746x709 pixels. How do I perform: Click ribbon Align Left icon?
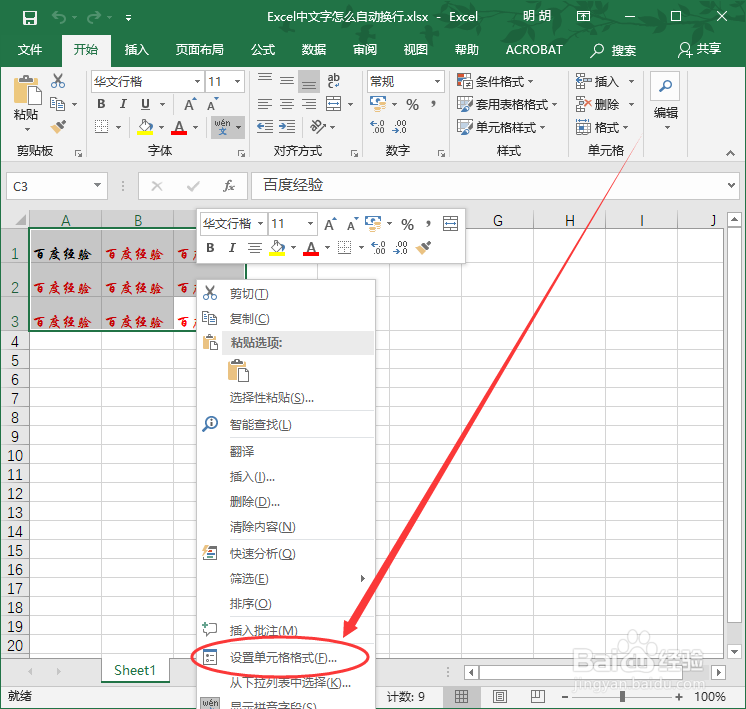(265, 104)
